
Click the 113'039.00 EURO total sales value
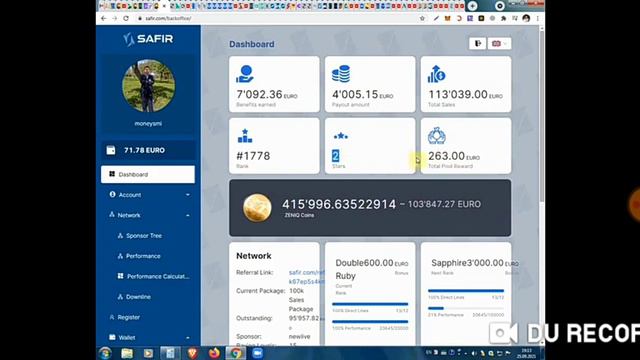(465, 94)
